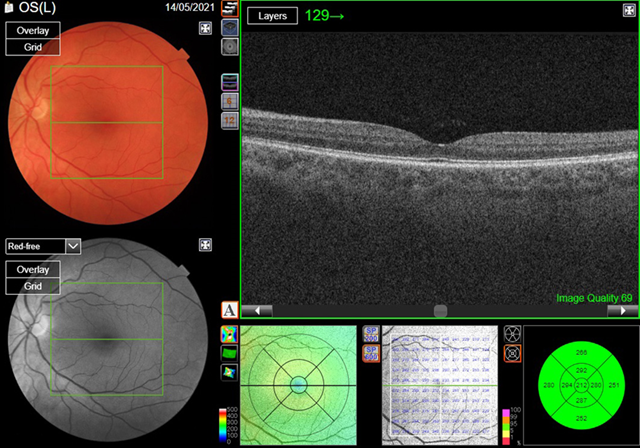This screenshot has width=640, height=448.
Task: Click the Layers button above the B-scan
Action: (x=272, y=17)
